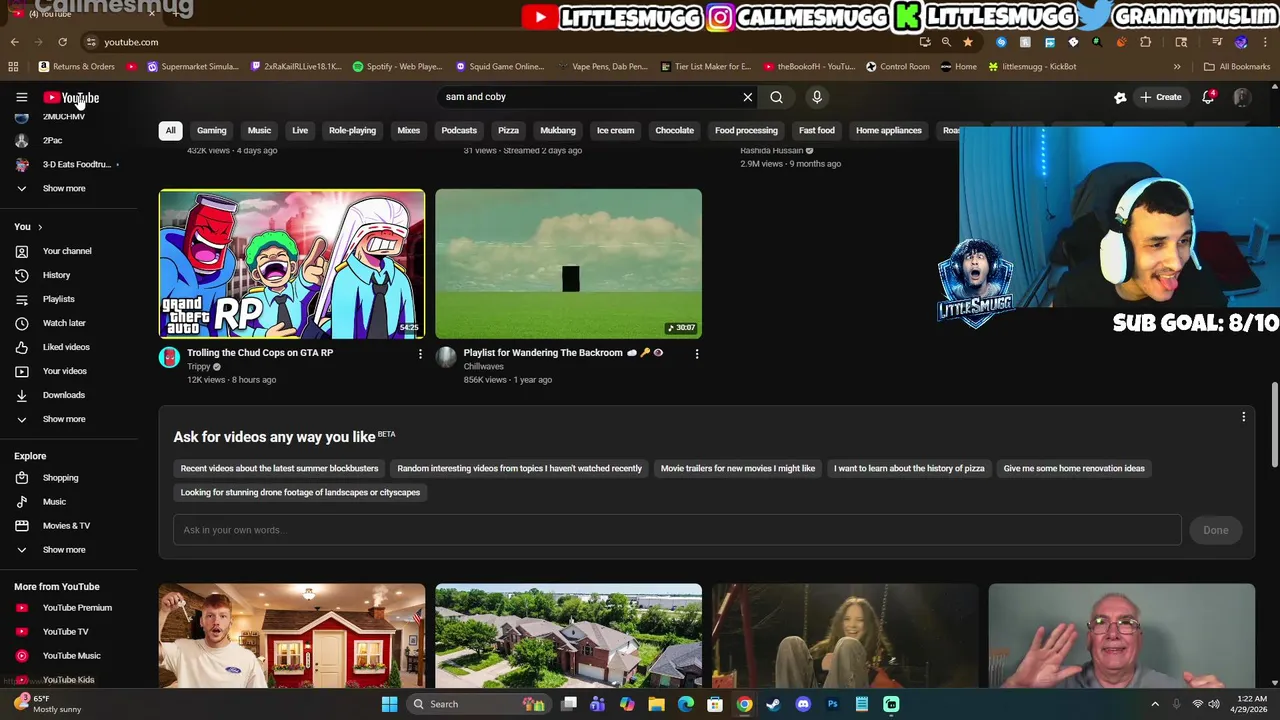Start voice search with microphone icon
This screenshot has height=720, width=1280.
tap(817, 97)
